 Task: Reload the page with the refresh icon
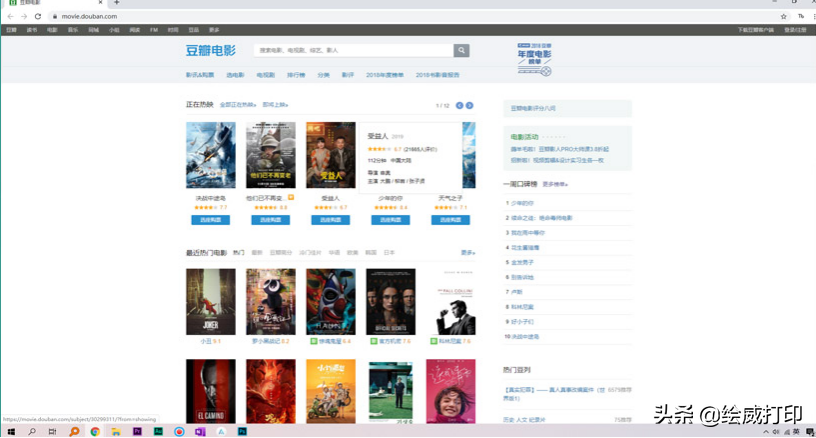[37, 17]
